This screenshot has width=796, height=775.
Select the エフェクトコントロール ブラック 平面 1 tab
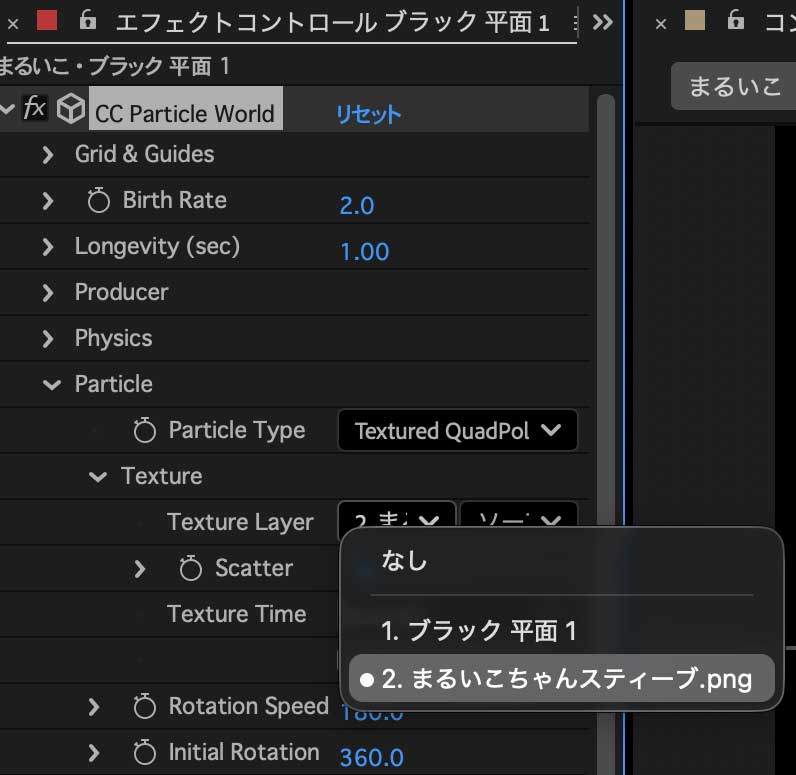pos(333,23)
